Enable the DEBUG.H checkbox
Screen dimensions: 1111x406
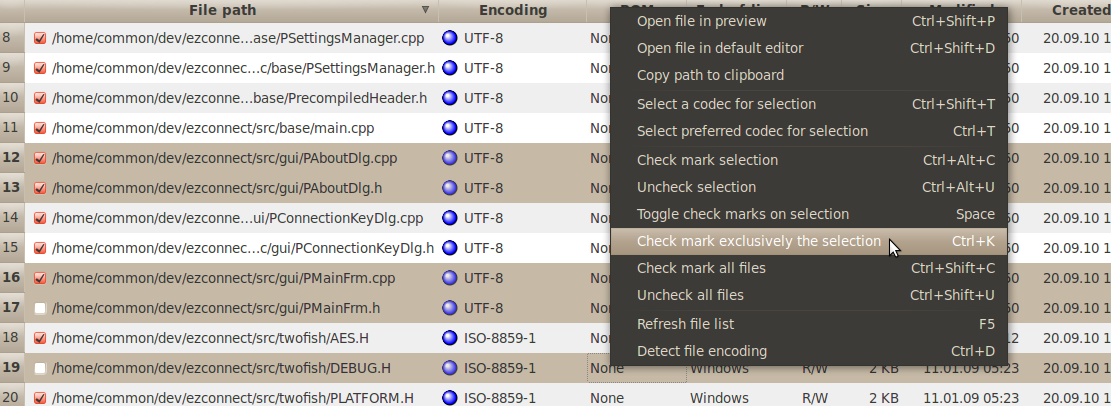40,368
